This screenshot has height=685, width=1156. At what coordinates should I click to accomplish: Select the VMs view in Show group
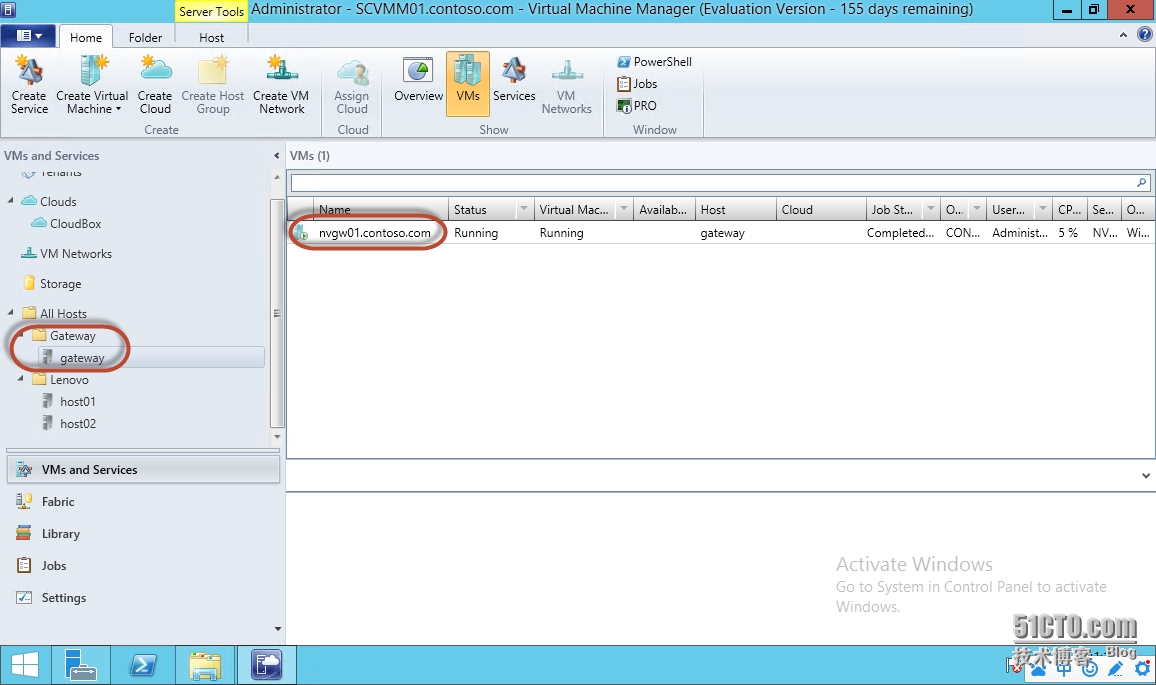468,83
